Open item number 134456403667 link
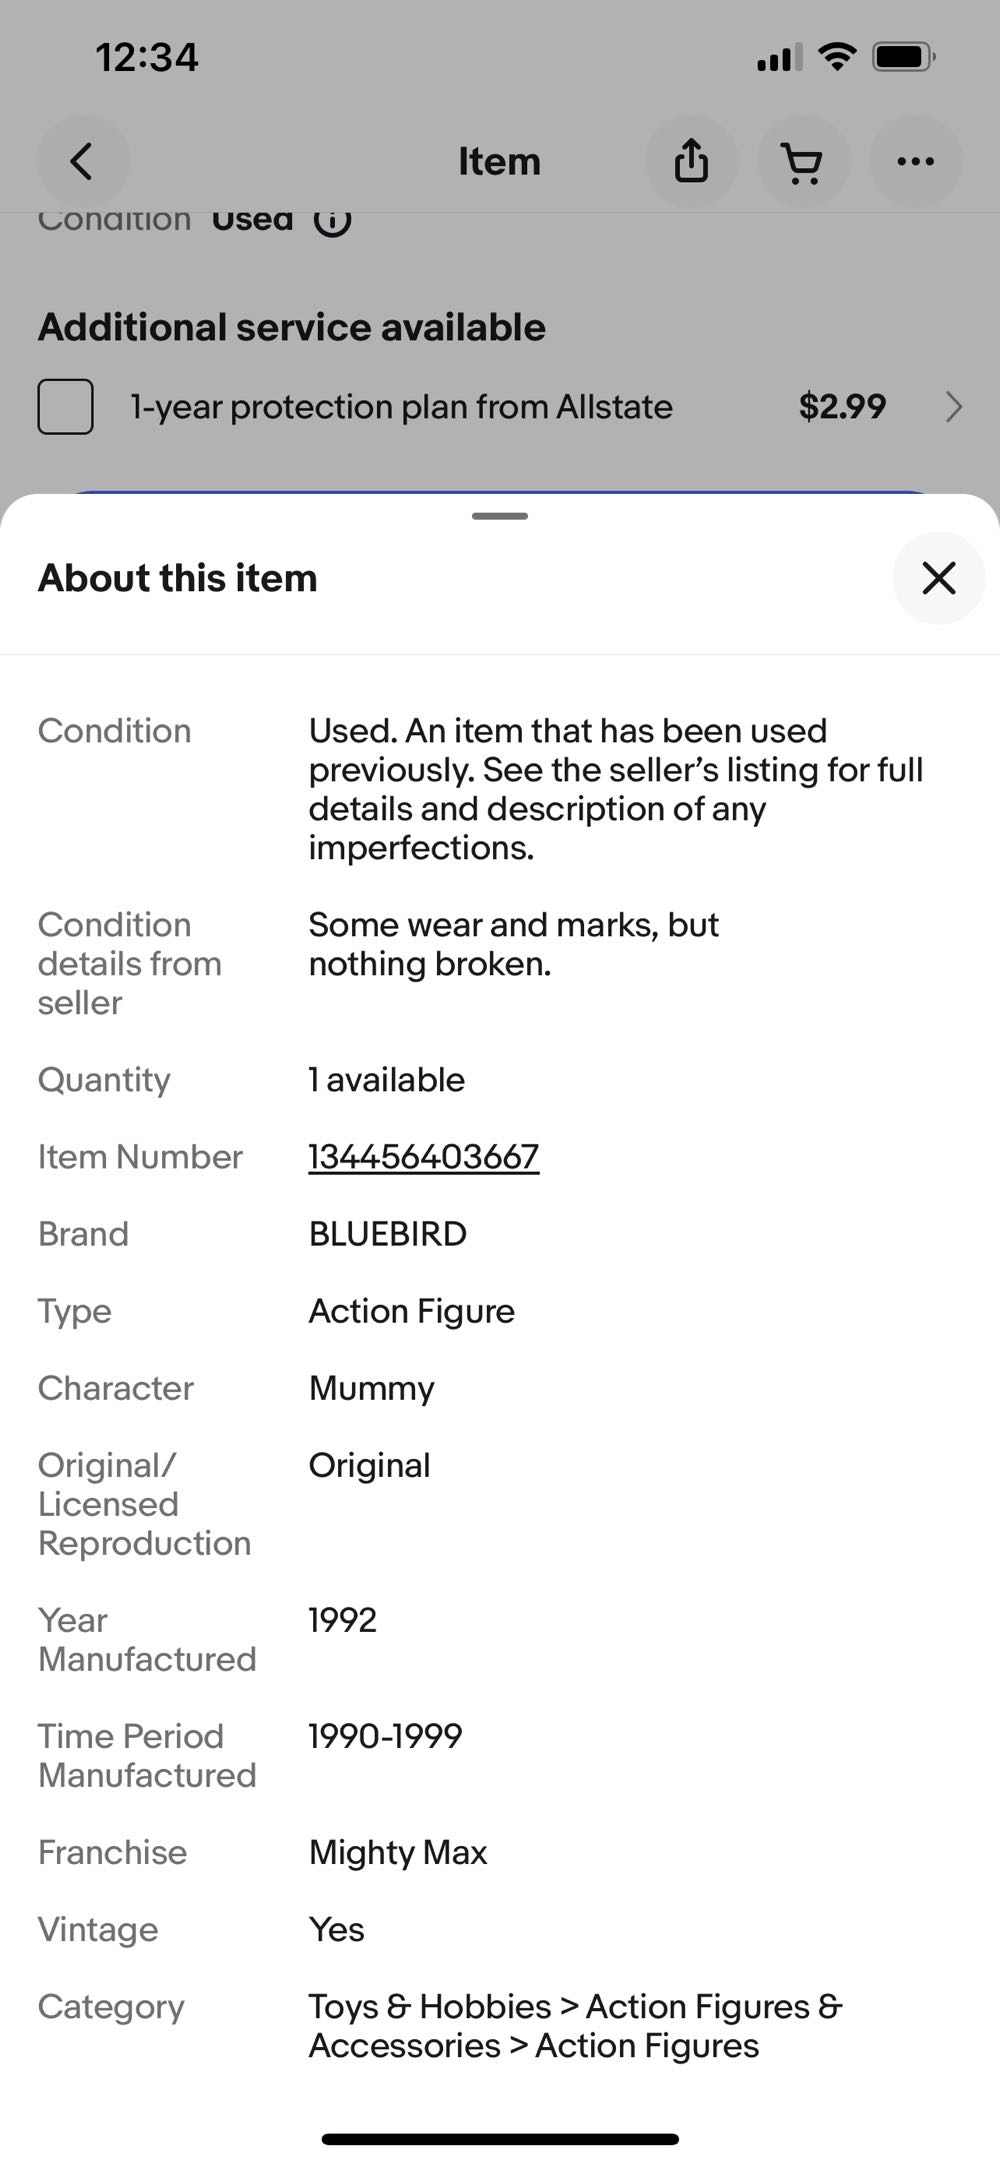Screen dimensions: 1000x2164 [423, 1157]
